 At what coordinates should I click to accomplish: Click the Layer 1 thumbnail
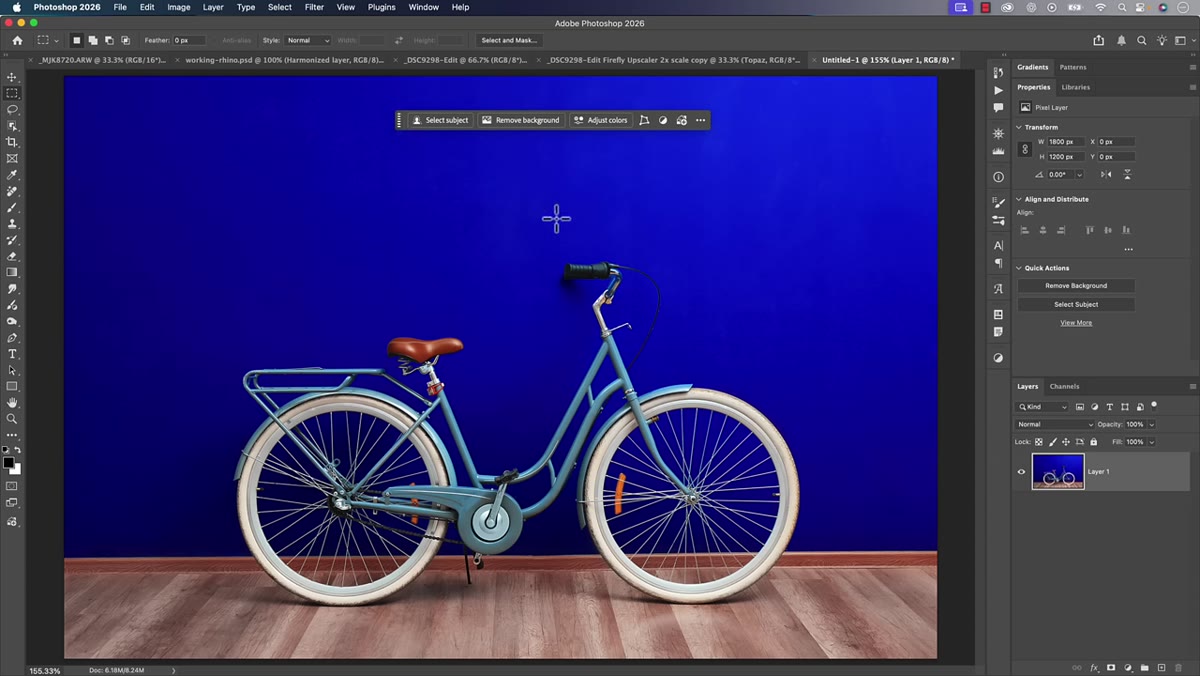coord(1058,471)
